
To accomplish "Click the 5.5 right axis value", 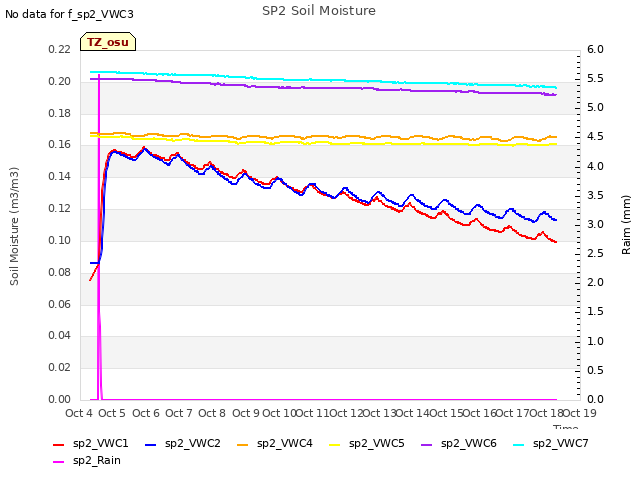I will [x=595, y=78].
